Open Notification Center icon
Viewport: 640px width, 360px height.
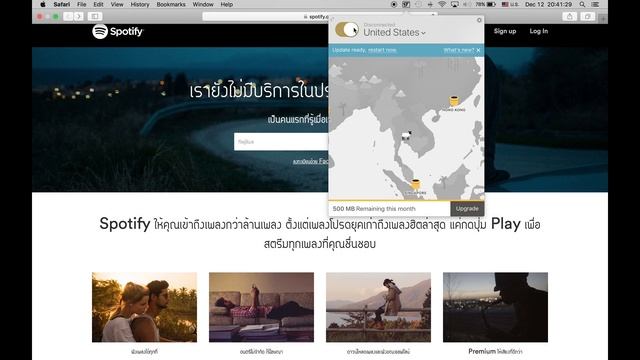(x=596, y=4)
